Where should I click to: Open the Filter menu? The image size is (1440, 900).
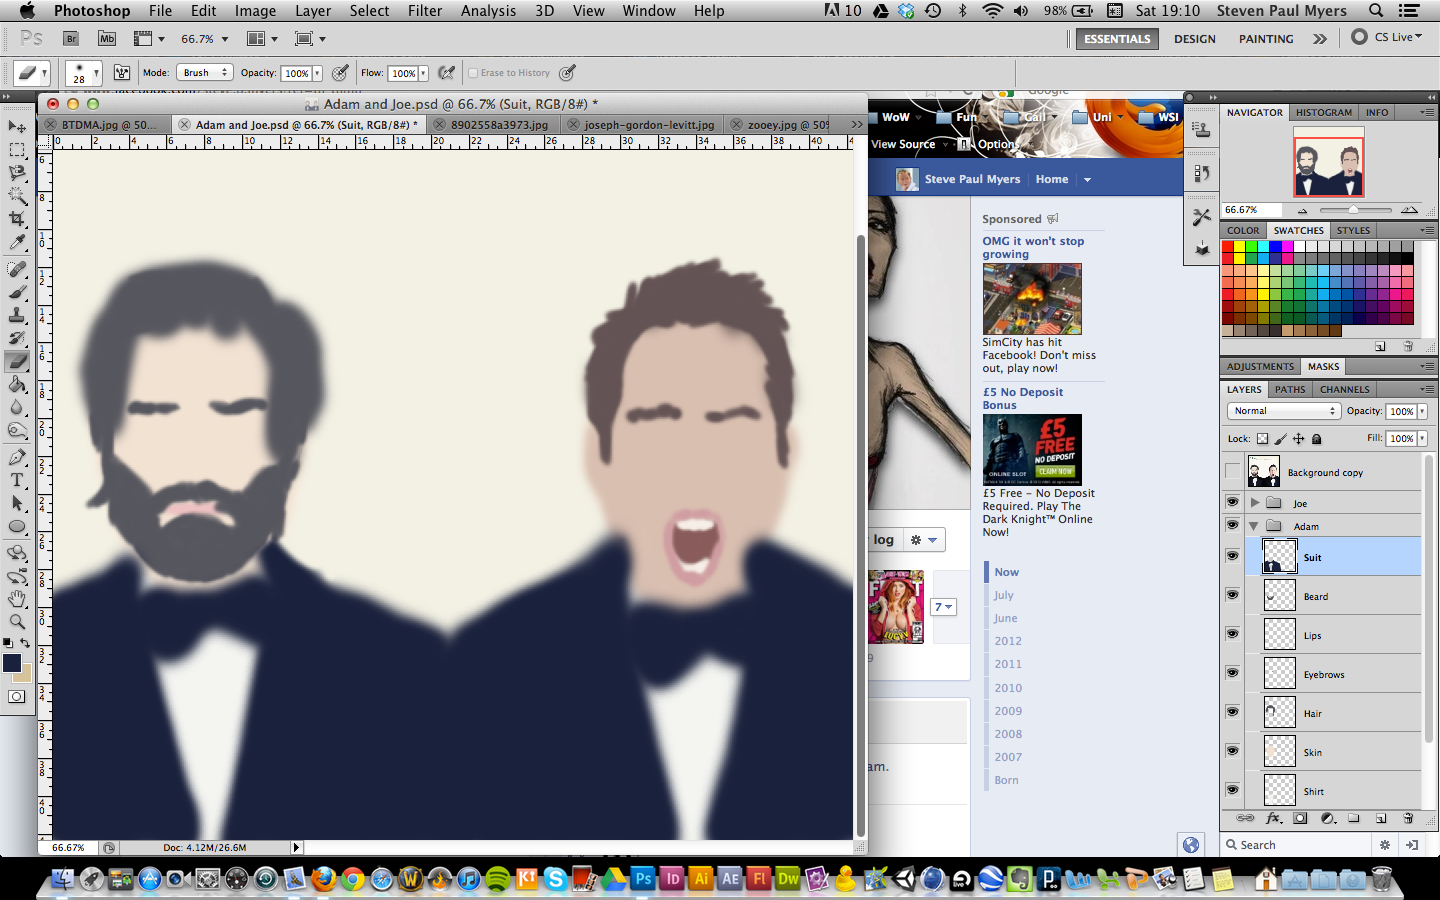click(x=425, y=11)
